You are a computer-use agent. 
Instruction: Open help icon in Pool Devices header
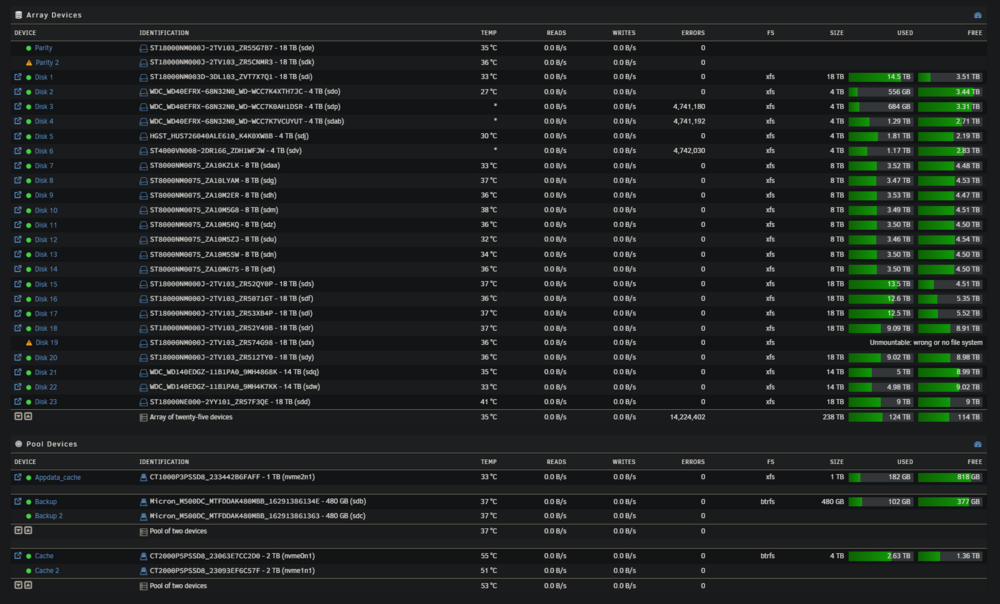pos(978,444)
